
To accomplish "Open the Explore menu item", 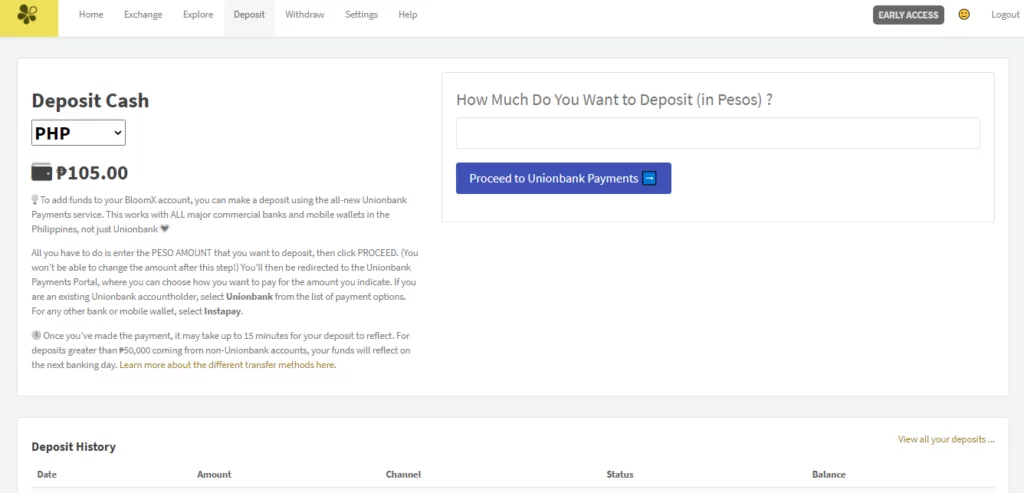I will click(x=198, y=14).
